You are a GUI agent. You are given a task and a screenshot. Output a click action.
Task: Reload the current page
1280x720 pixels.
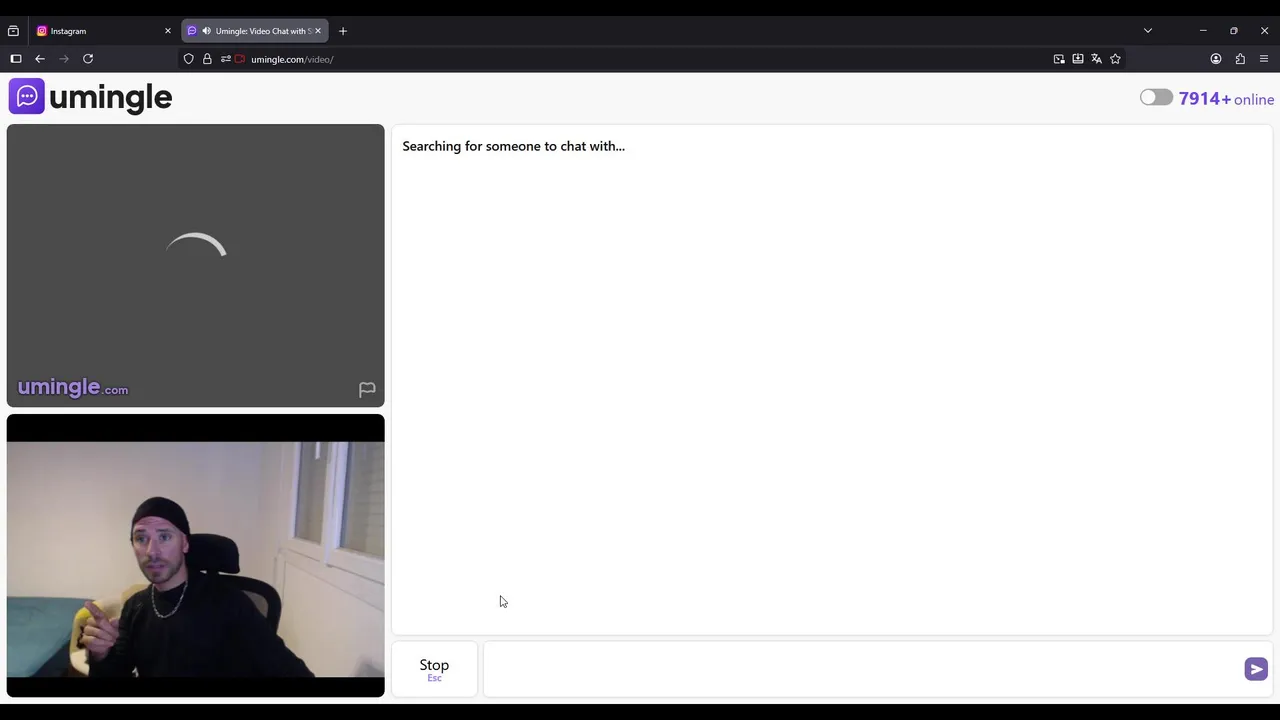point(88,59)
